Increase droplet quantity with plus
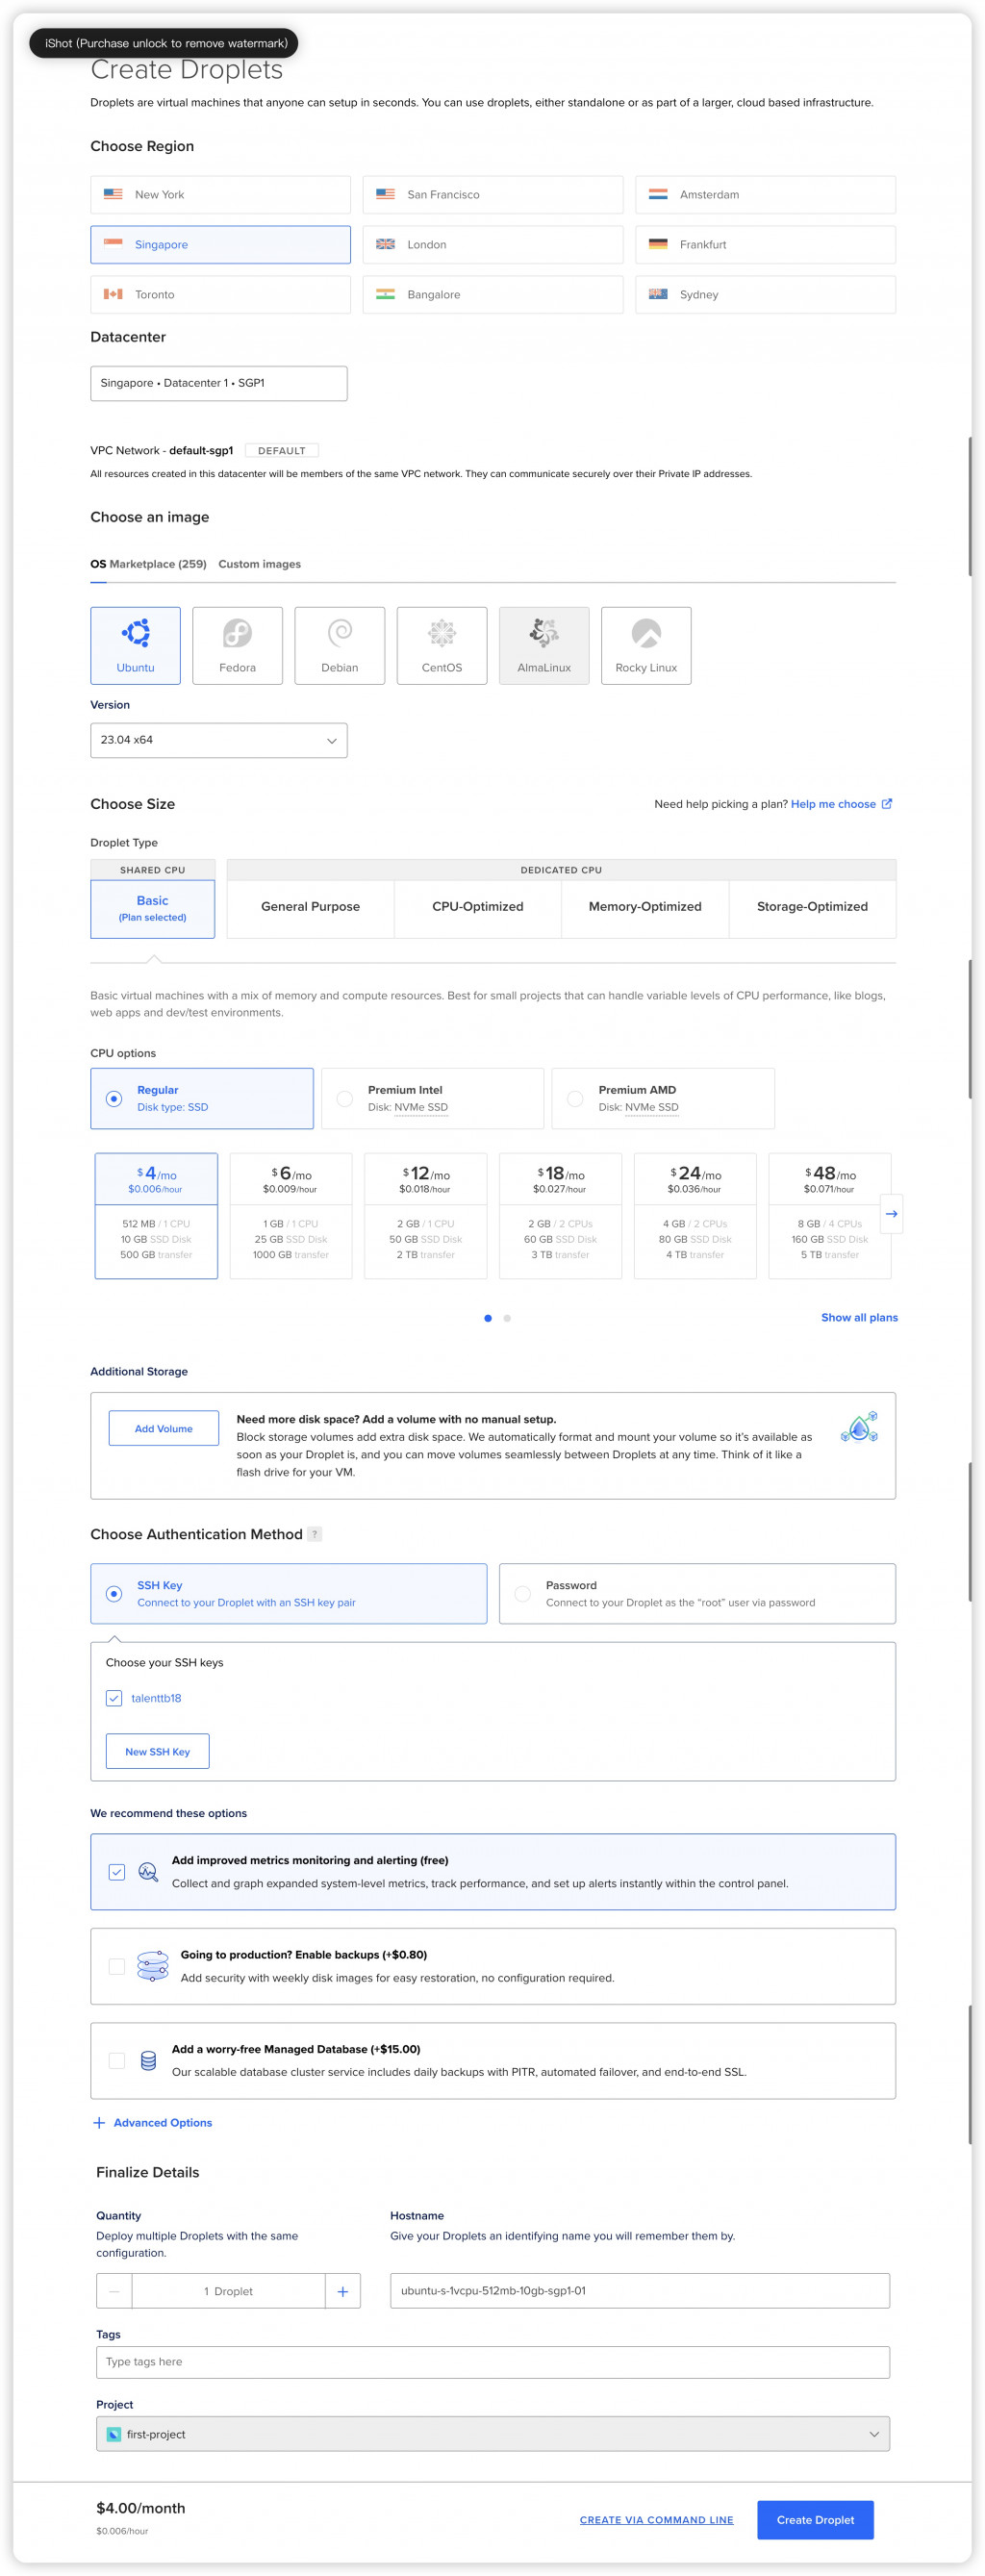The height and width of the screenshot is (2576, 985). pos(343,2291)
